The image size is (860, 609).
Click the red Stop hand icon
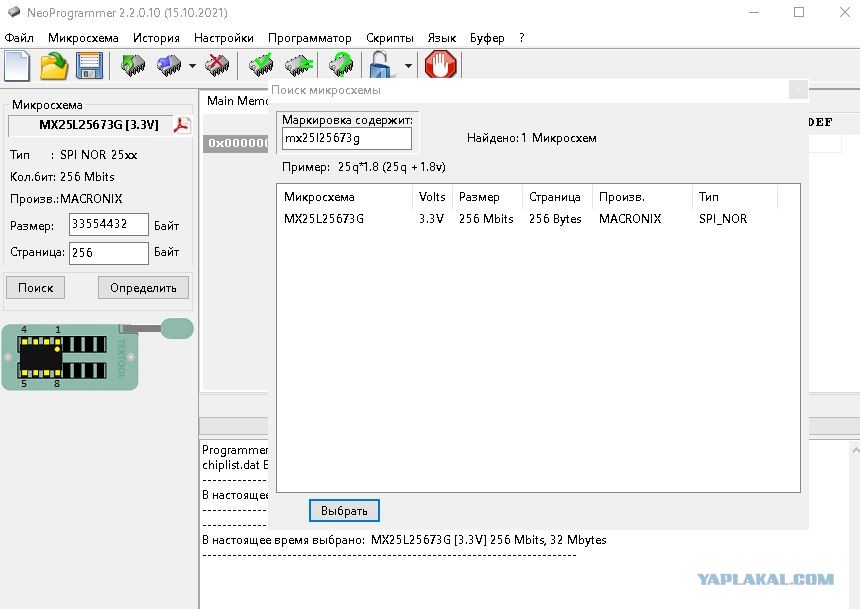point(440,64)
